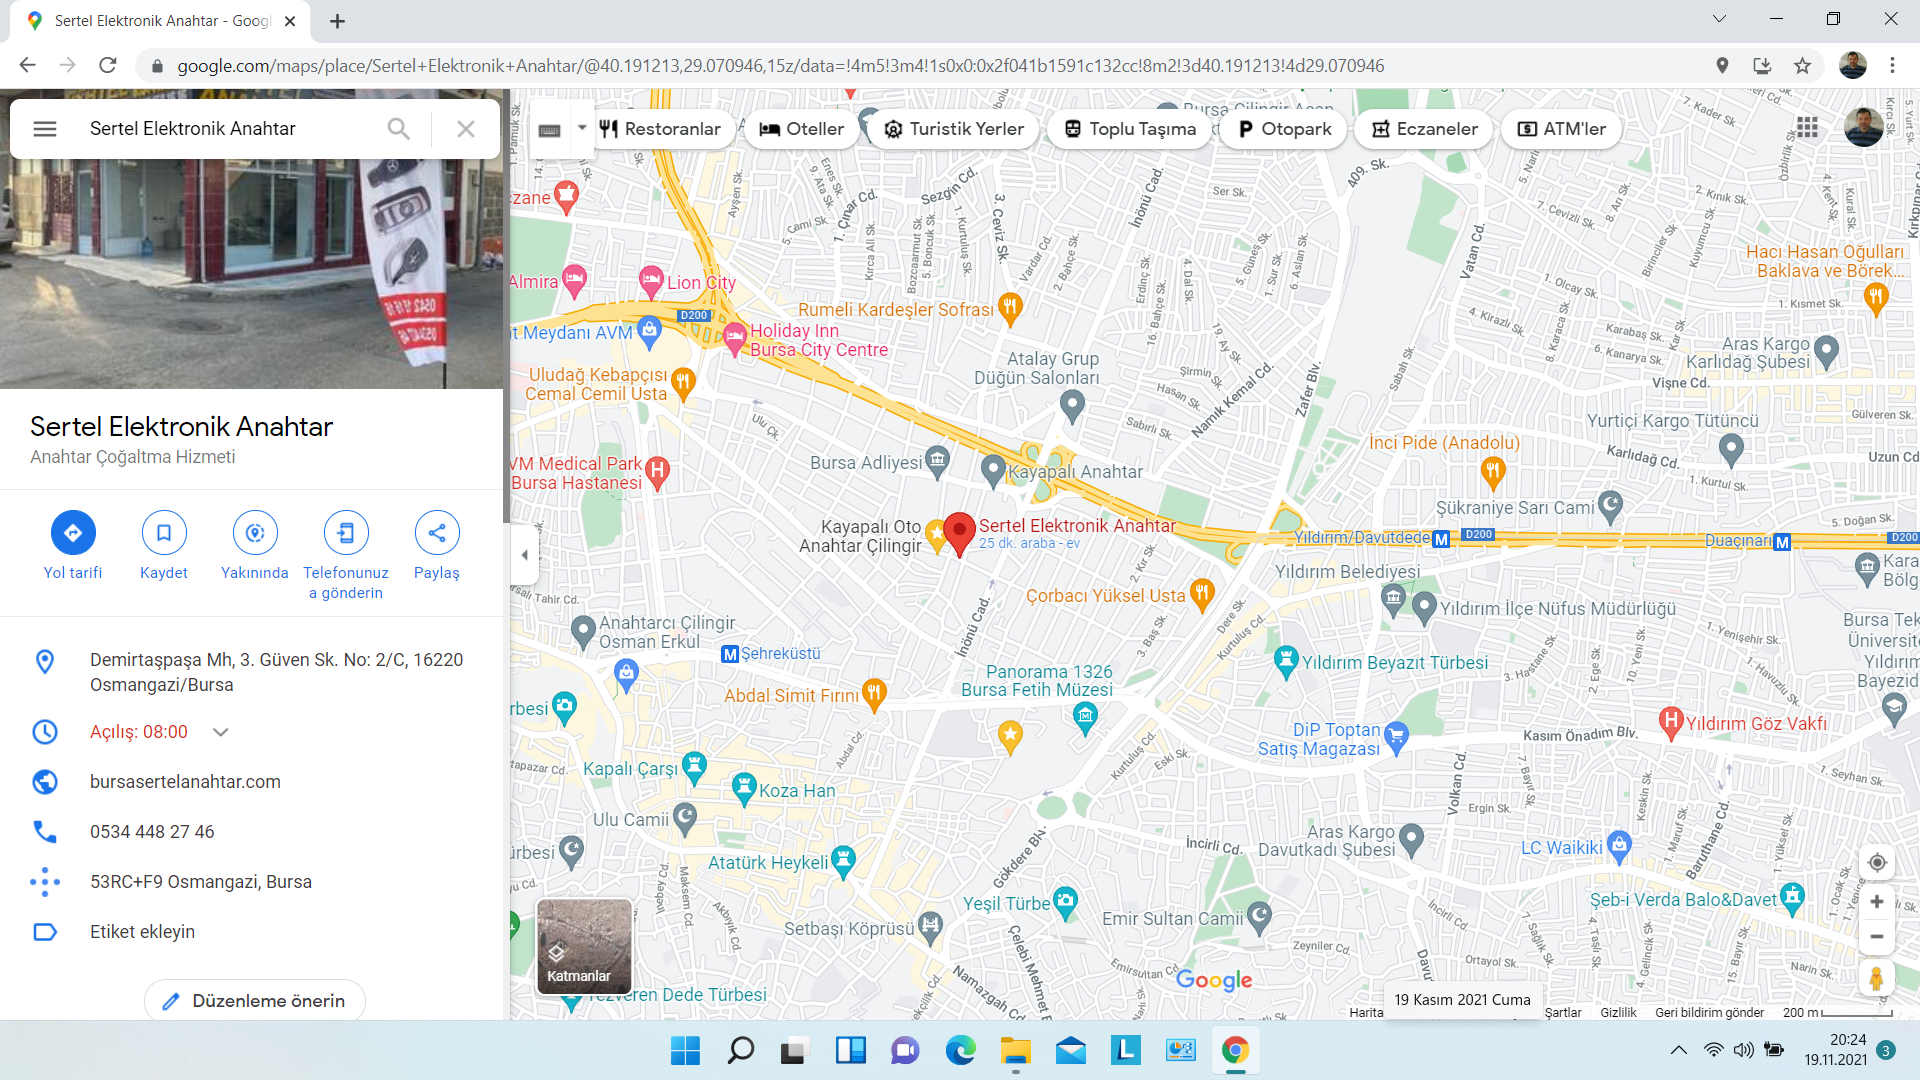The height and width of the screenshot is (1080, 1920).
Task: Open the Chrome tab search chevron
Action: [1719, 19]
